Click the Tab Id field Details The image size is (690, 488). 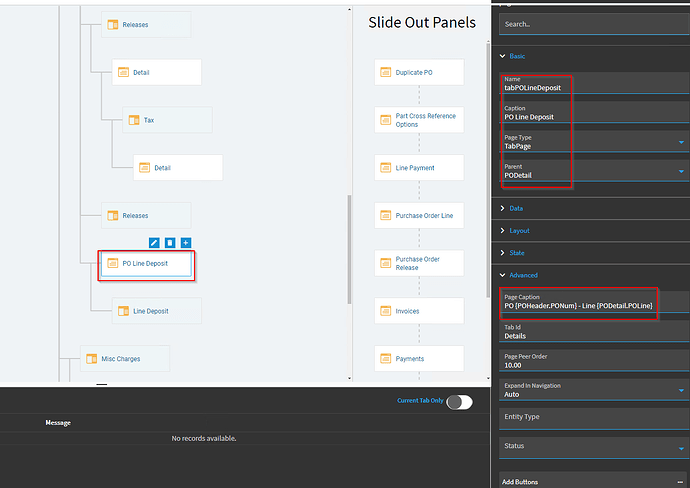[594, 331]
